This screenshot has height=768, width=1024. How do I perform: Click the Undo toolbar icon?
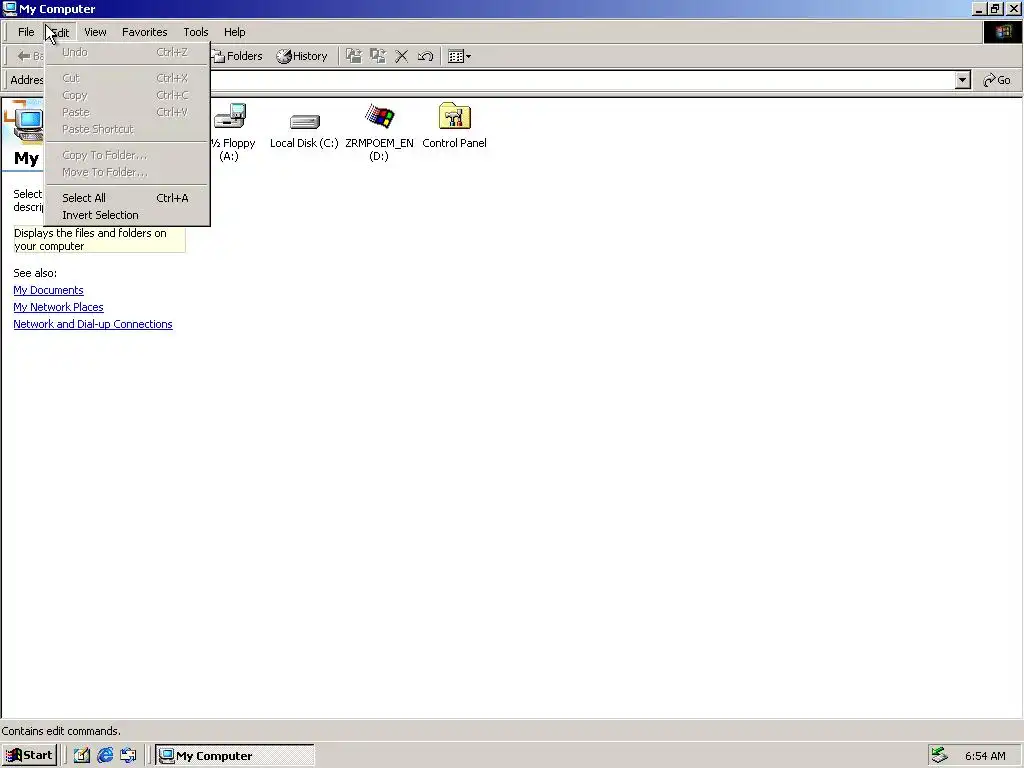pos(425,56)
